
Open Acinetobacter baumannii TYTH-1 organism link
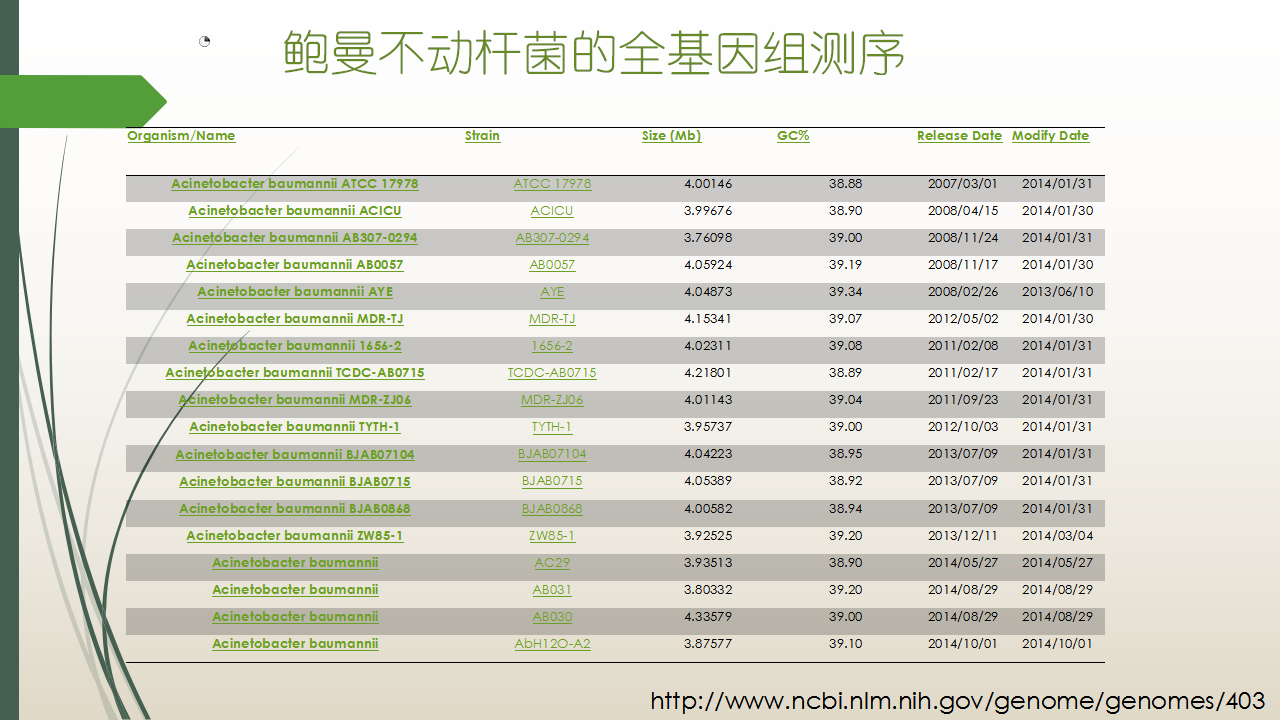coord(295,427)
